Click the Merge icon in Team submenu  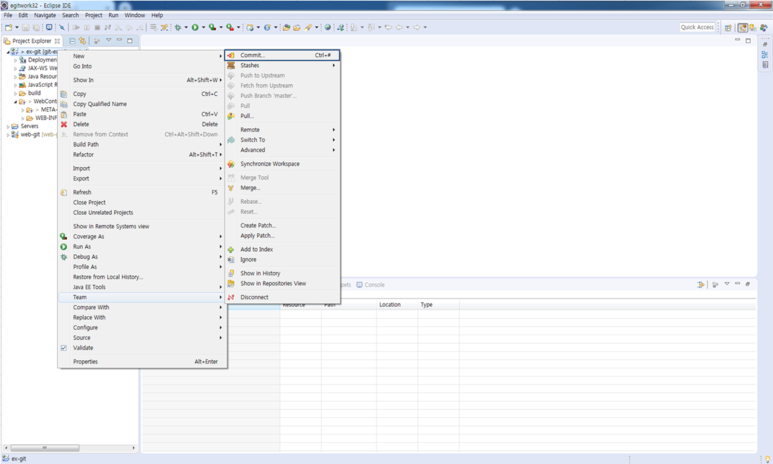pyautogui.click(x=231, y=188)
